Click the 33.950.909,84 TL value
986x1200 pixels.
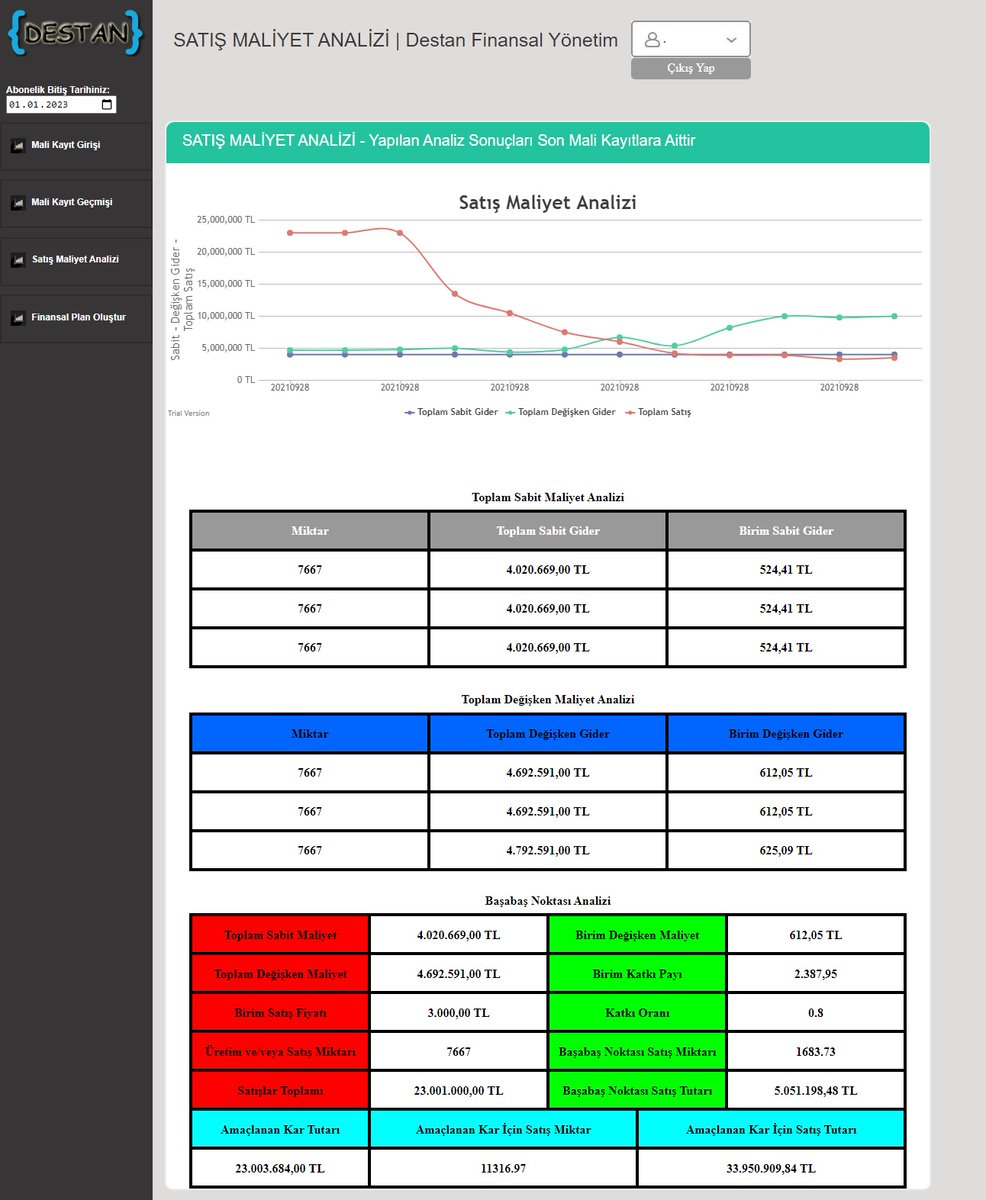tap(772, 1168)
